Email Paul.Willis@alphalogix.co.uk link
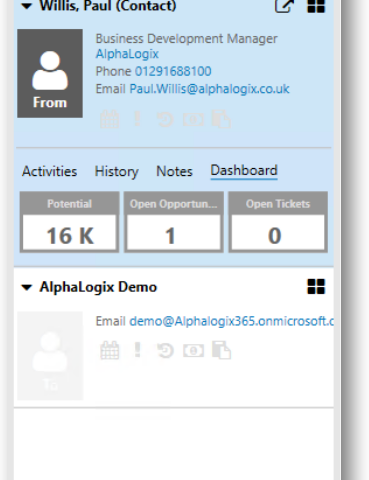Viewport: 369px width, 480px height. pos(209,89)
